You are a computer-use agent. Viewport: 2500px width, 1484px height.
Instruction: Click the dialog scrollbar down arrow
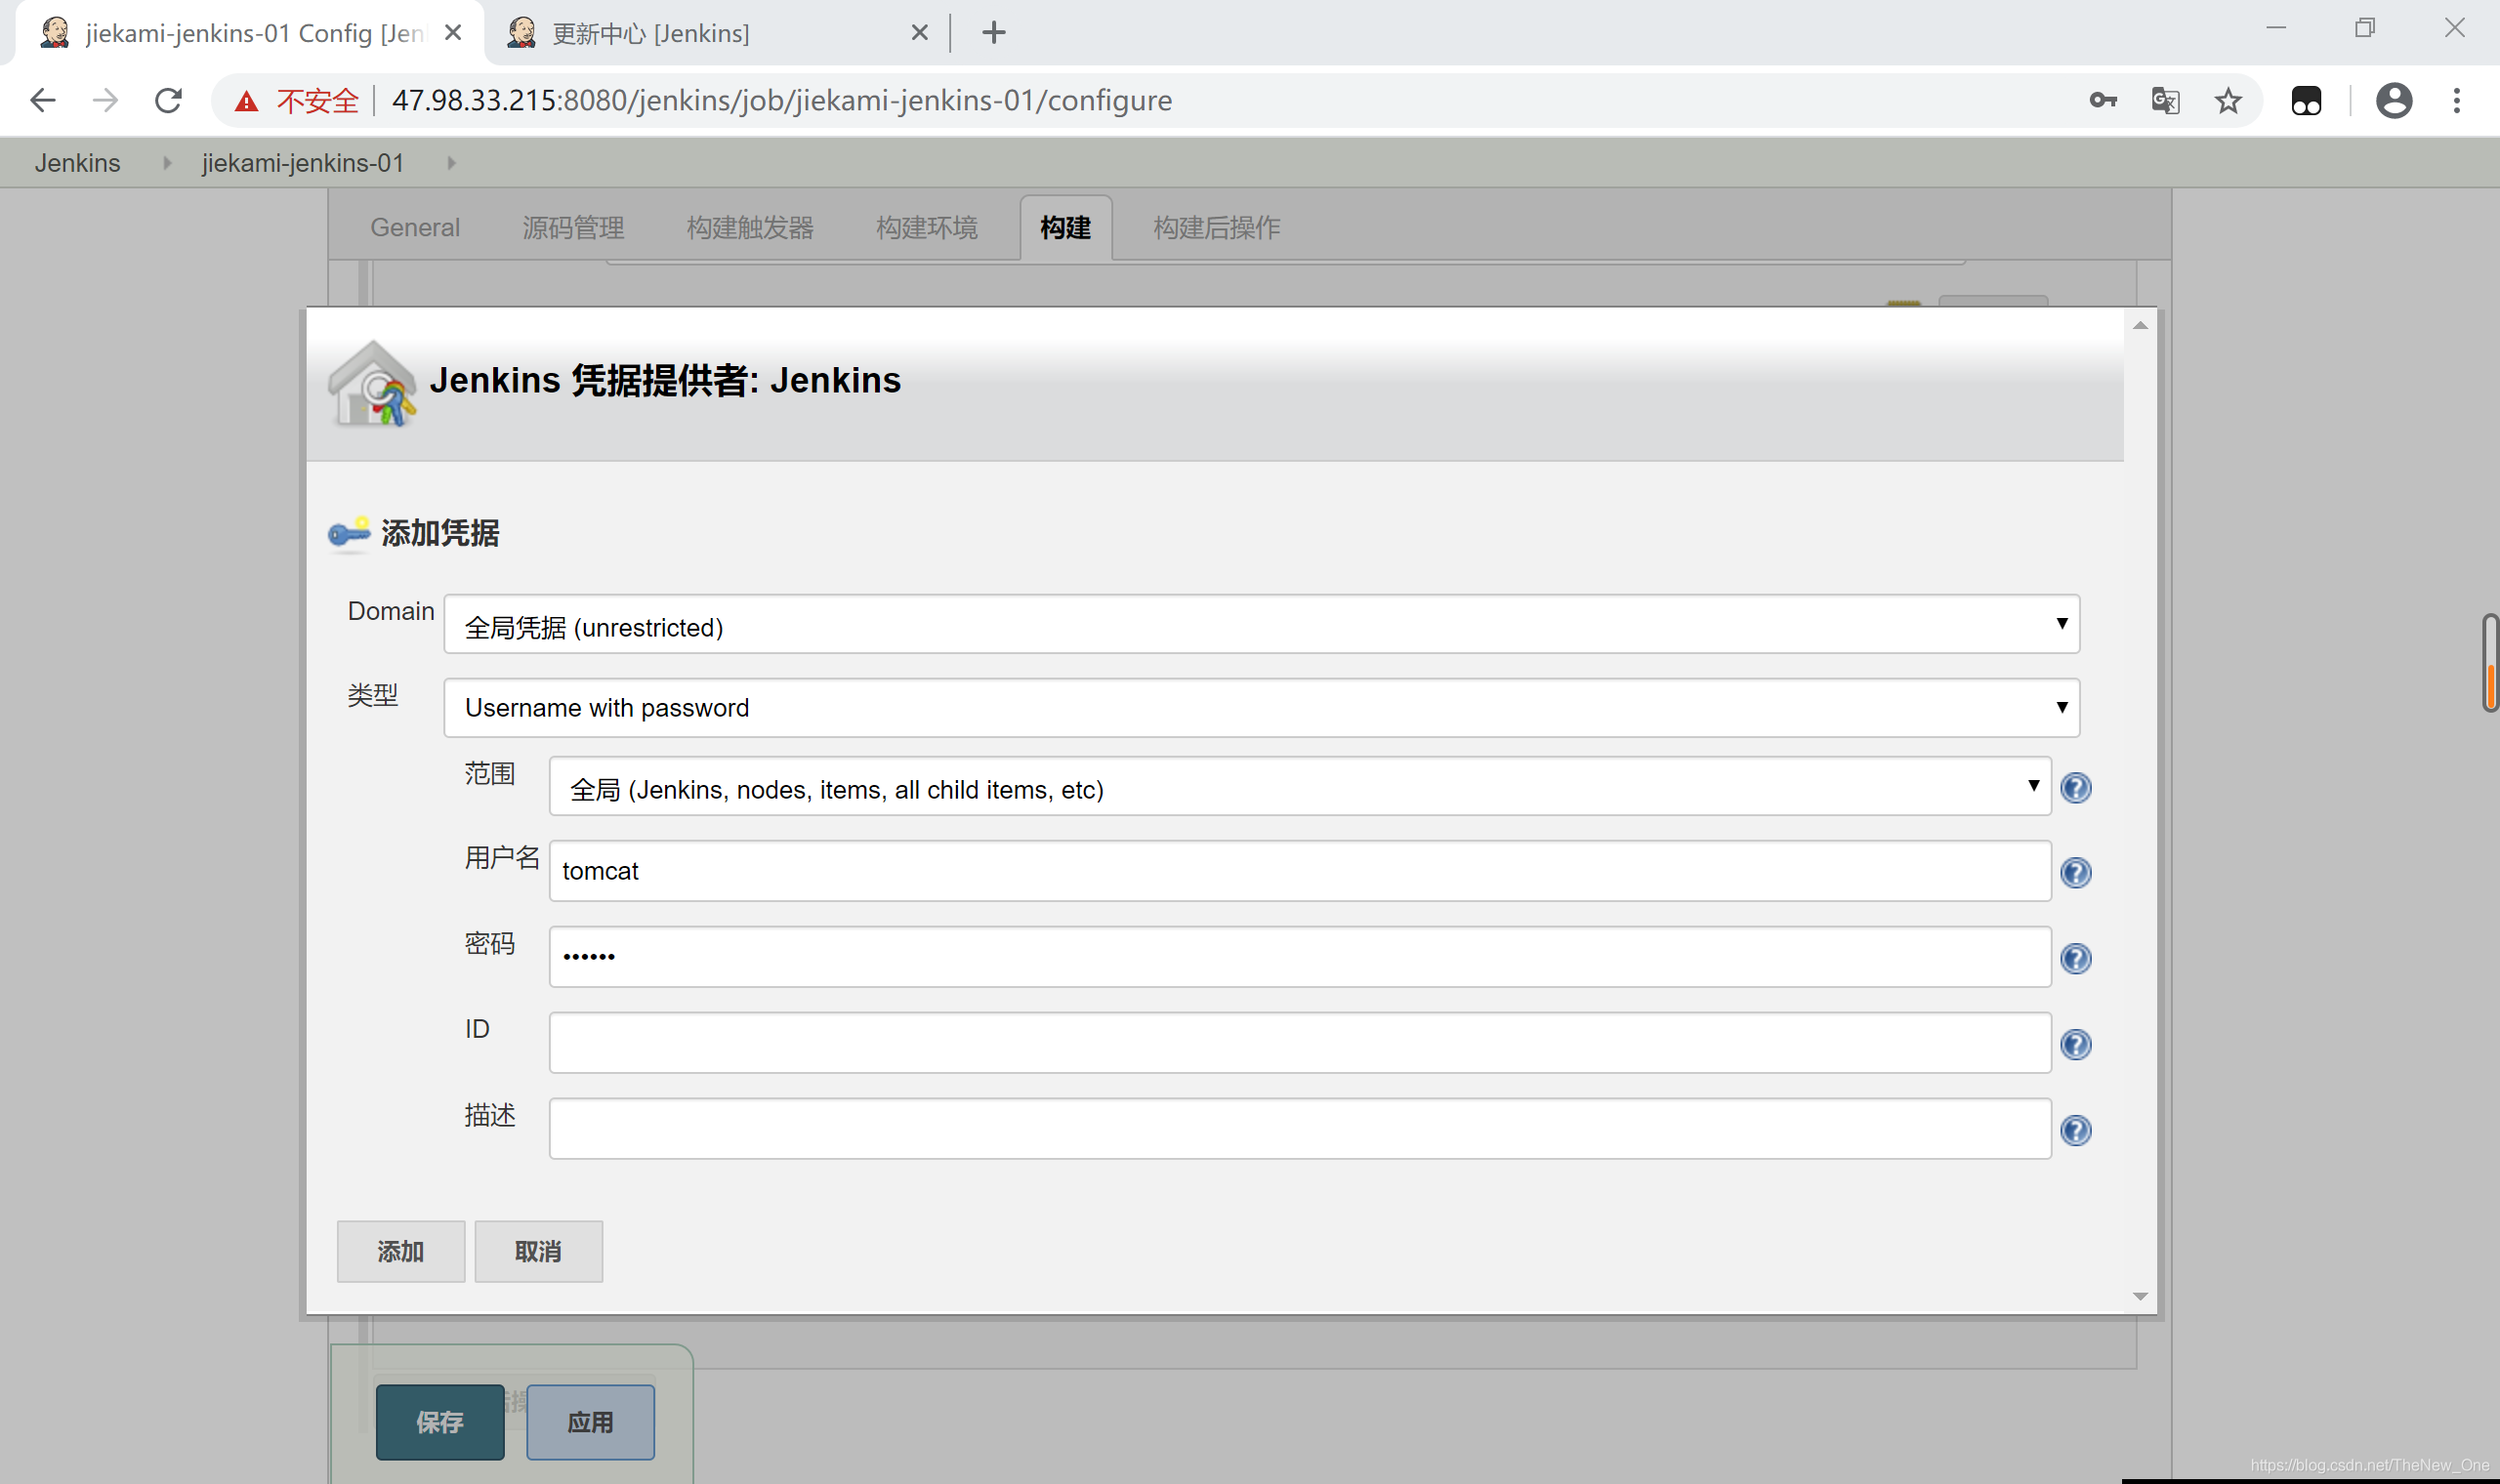2140,1296
